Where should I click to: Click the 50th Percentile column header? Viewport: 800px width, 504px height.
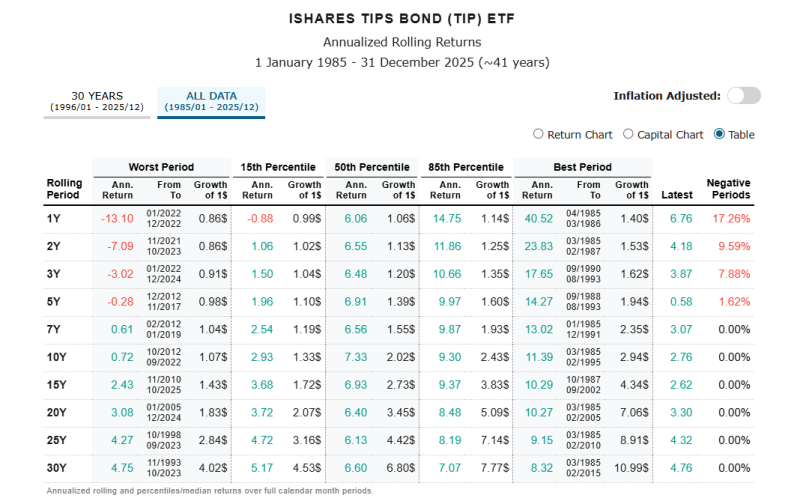coord(374,167)
